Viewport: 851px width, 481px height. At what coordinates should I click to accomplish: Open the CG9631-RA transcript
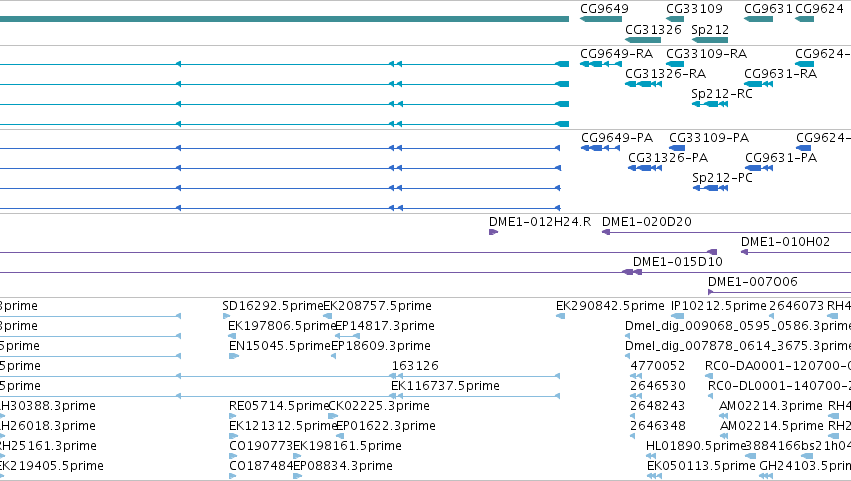[758, 84]
